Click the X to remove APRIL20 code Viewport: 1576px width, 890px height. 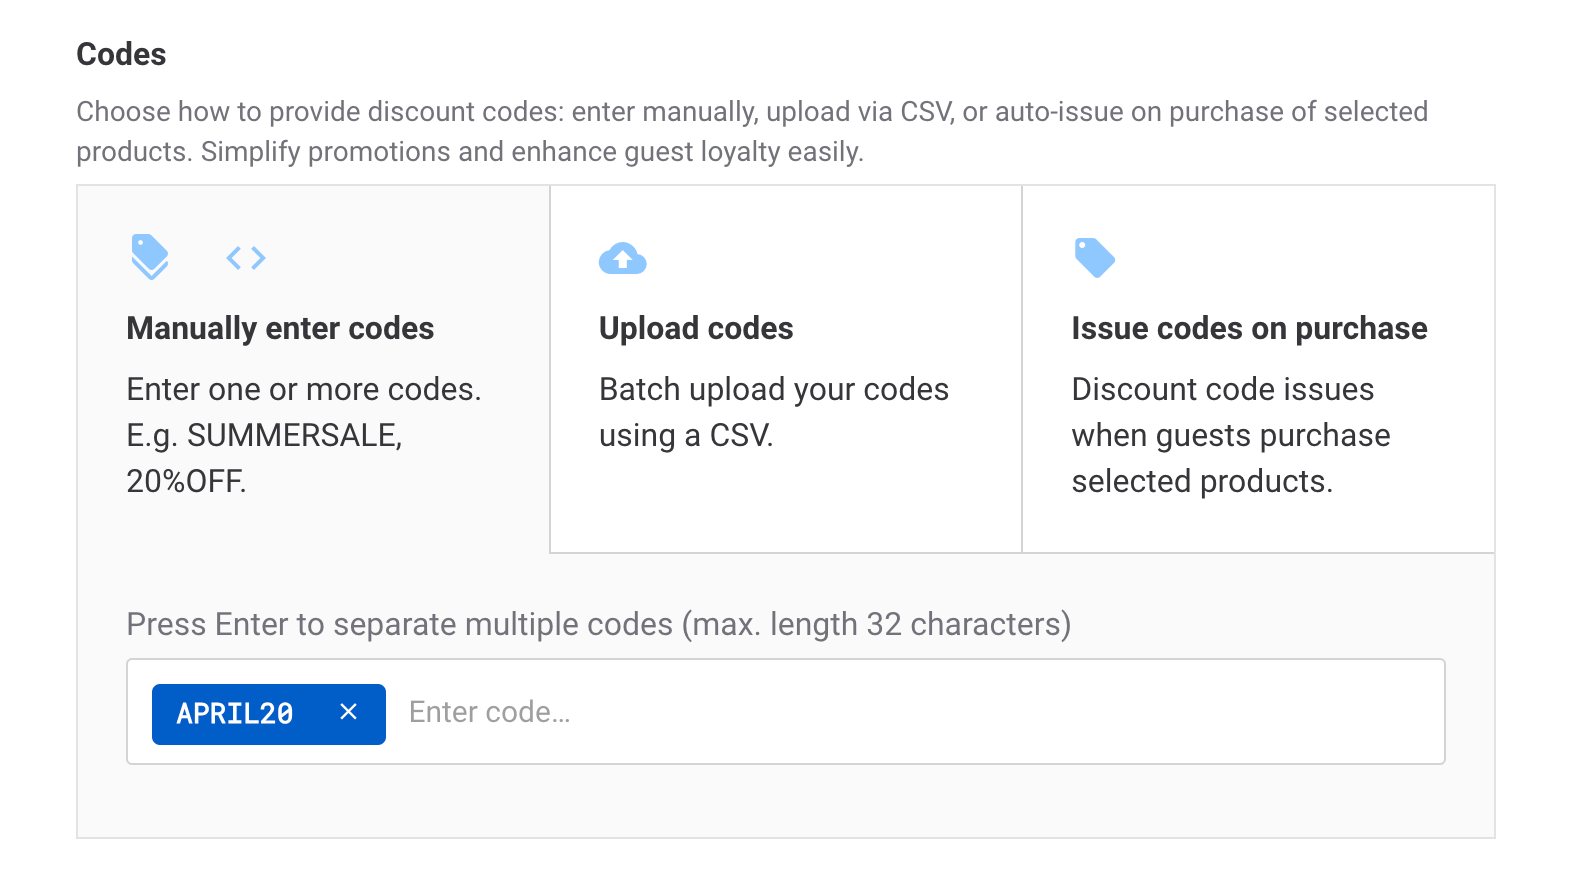pos(349,712)
